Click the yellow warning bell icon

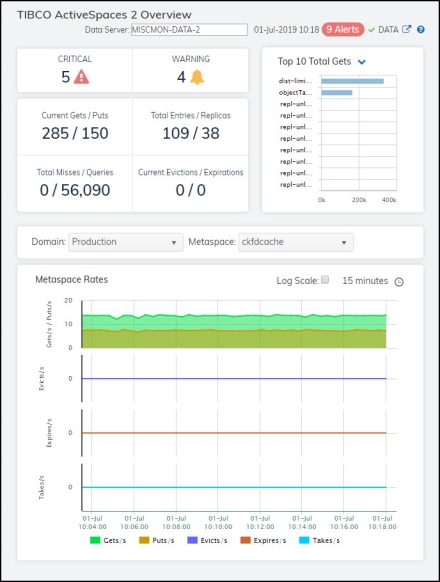point(197,77)
